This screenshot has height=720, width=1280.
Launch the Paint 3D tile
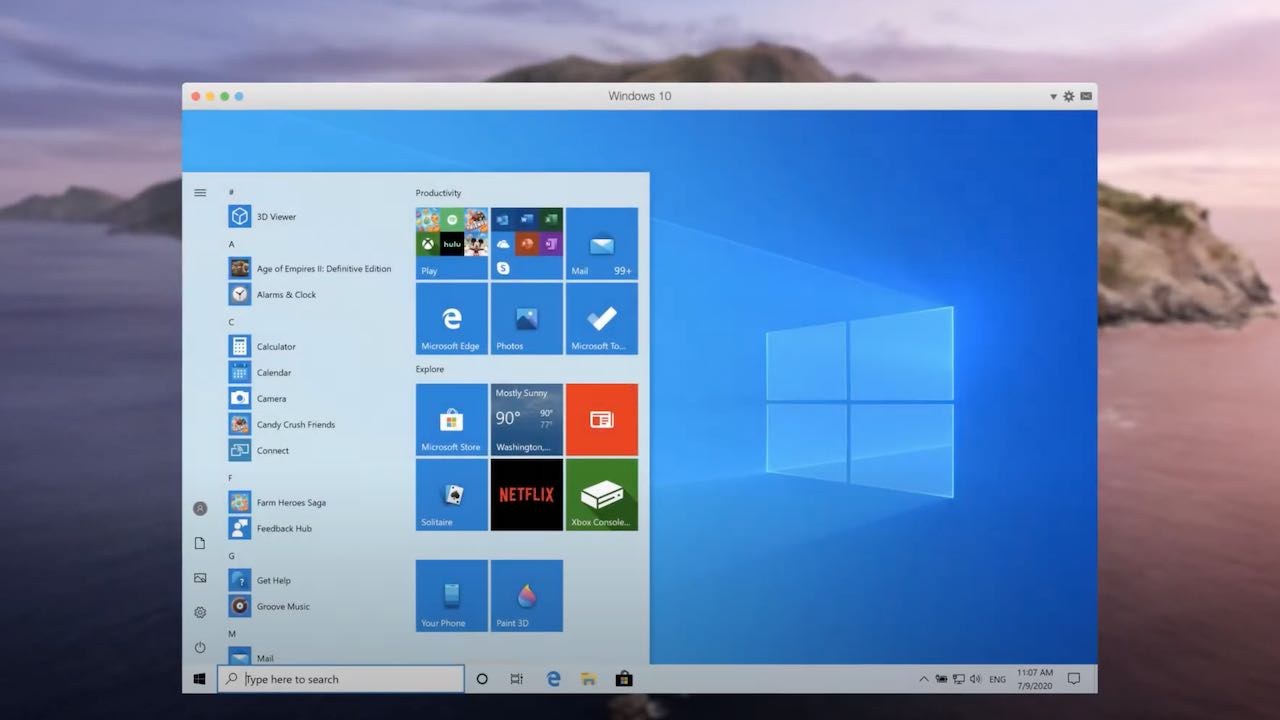[527, 596]
